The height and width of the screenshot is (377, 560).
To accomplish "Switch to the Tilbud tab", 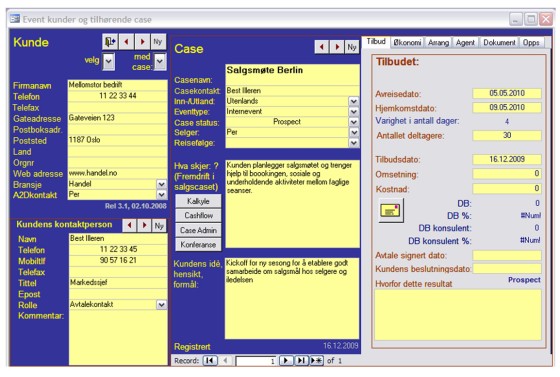I will pyautogui.click(x=376, y=42).
